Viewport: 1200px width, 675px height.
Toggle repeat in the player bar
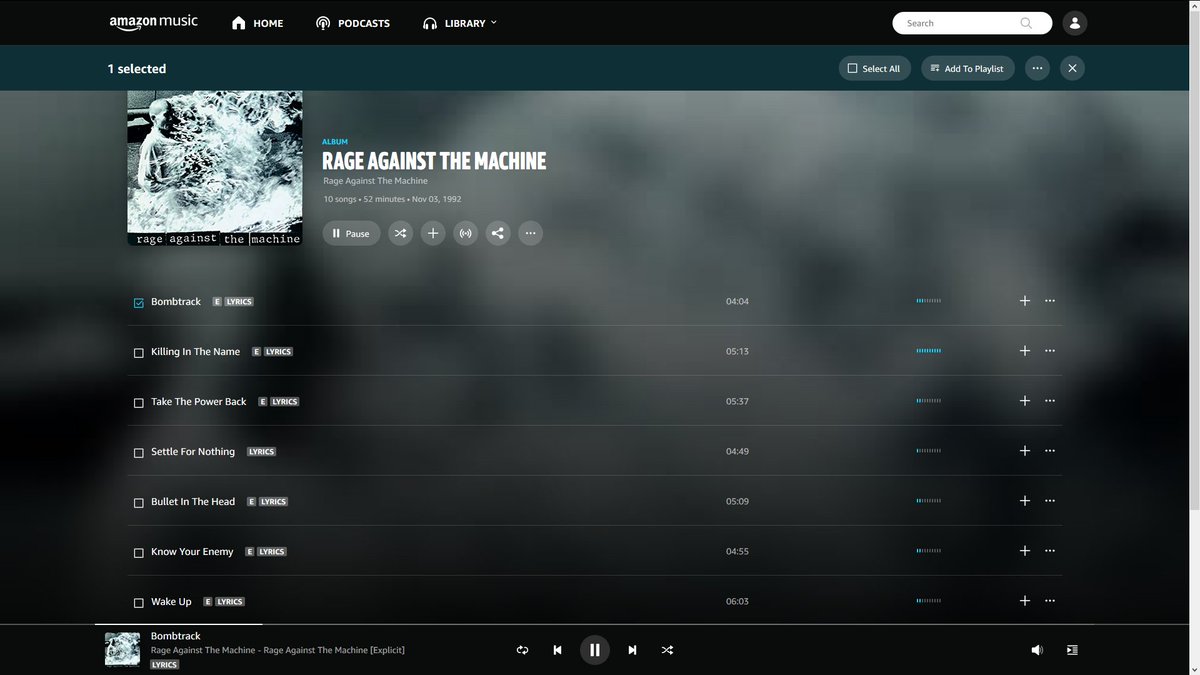pyautogui.click(x=522, y=650)
